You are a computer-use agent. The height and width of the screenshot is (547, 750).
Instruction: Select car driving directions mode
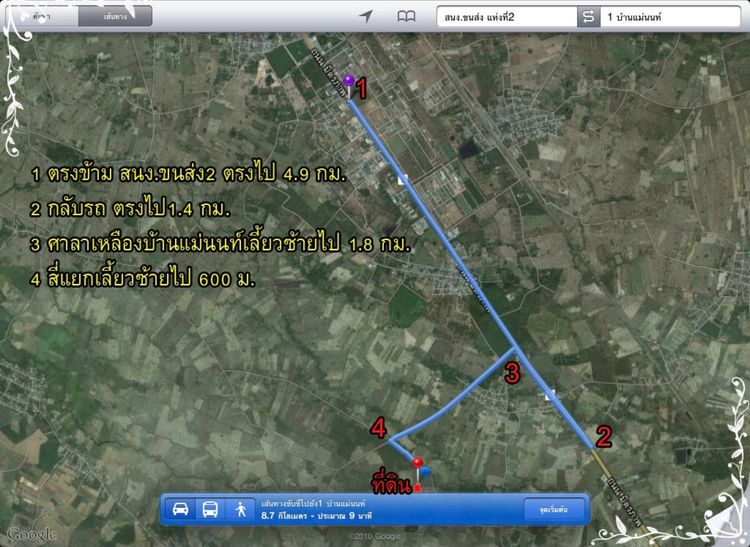pyautogui.click(x=180, y=509)
